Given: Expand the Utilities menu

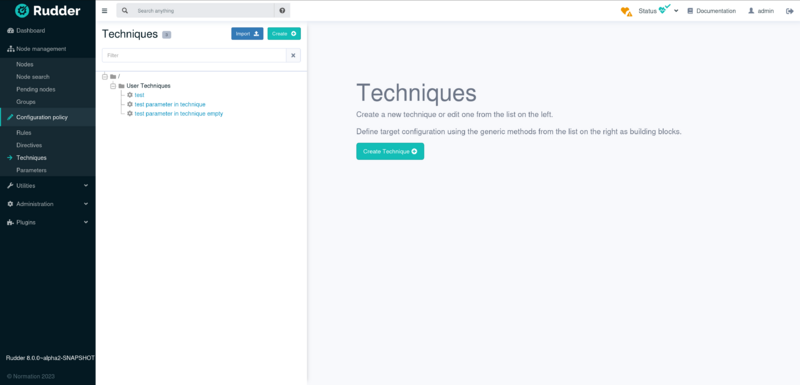Looking at the screenshot, I should pos(47,186).
